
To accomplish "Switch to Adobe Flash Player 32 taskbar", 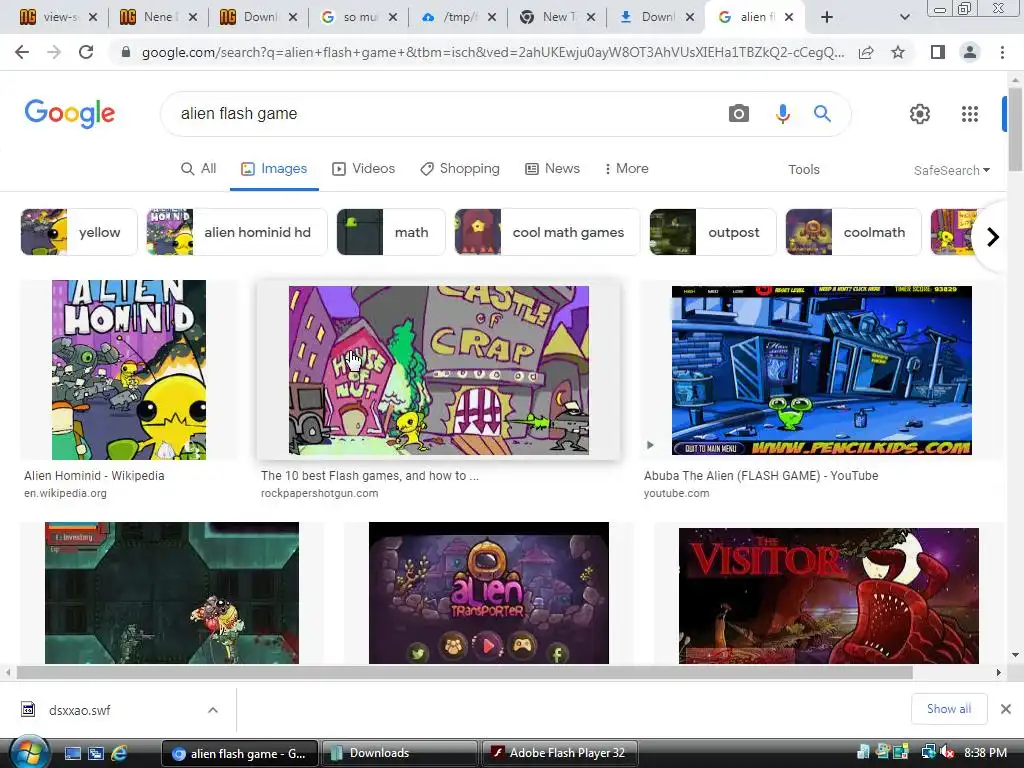I will point(560,753).
